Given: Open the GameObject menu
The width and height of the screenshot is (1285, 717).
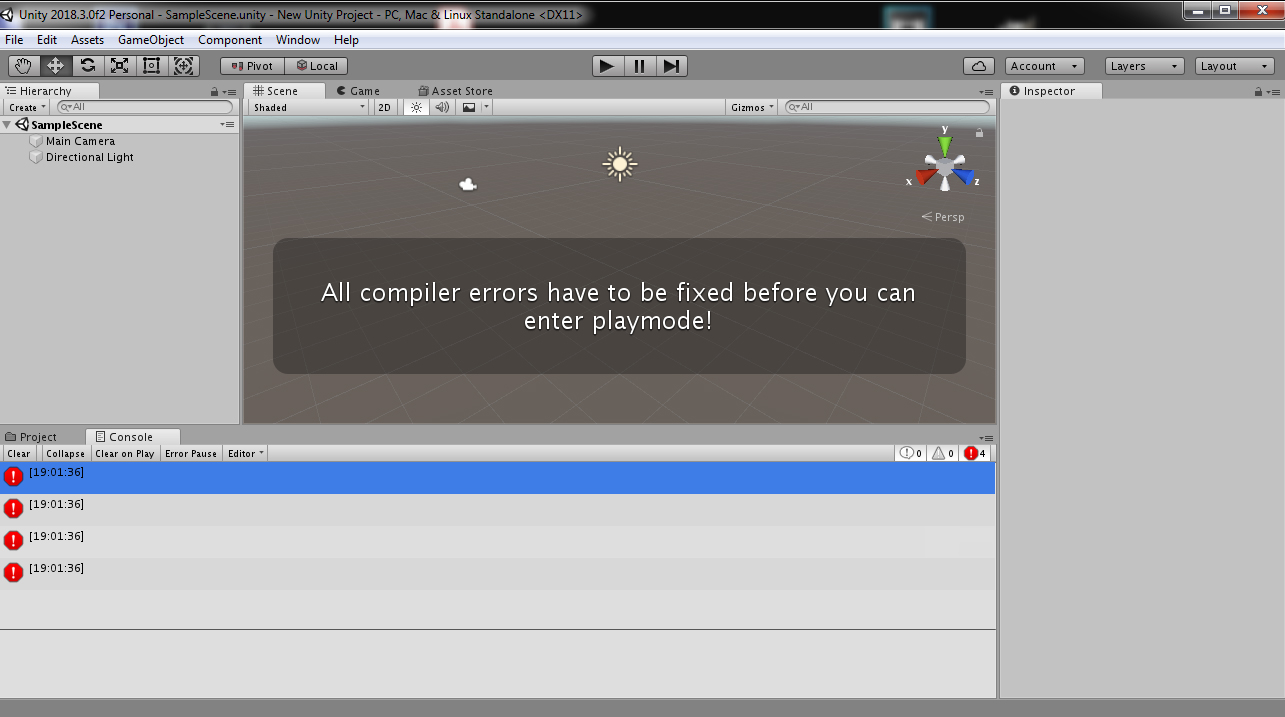Looking at the screenshot, I should (151, 40).
